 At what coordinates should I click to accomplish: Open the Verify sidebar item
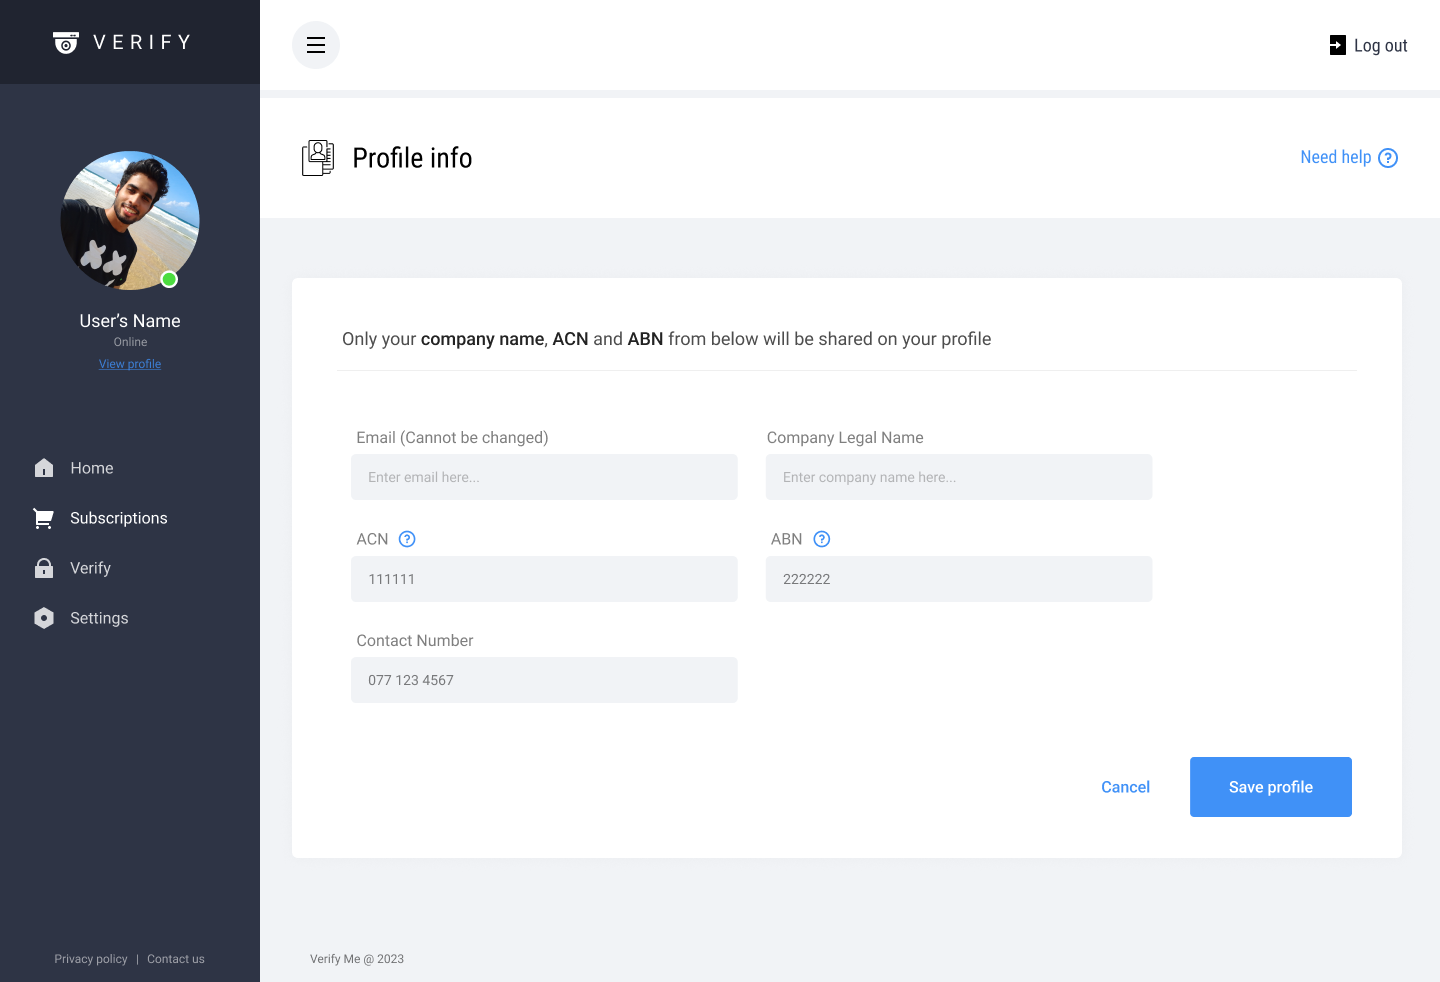90,568
